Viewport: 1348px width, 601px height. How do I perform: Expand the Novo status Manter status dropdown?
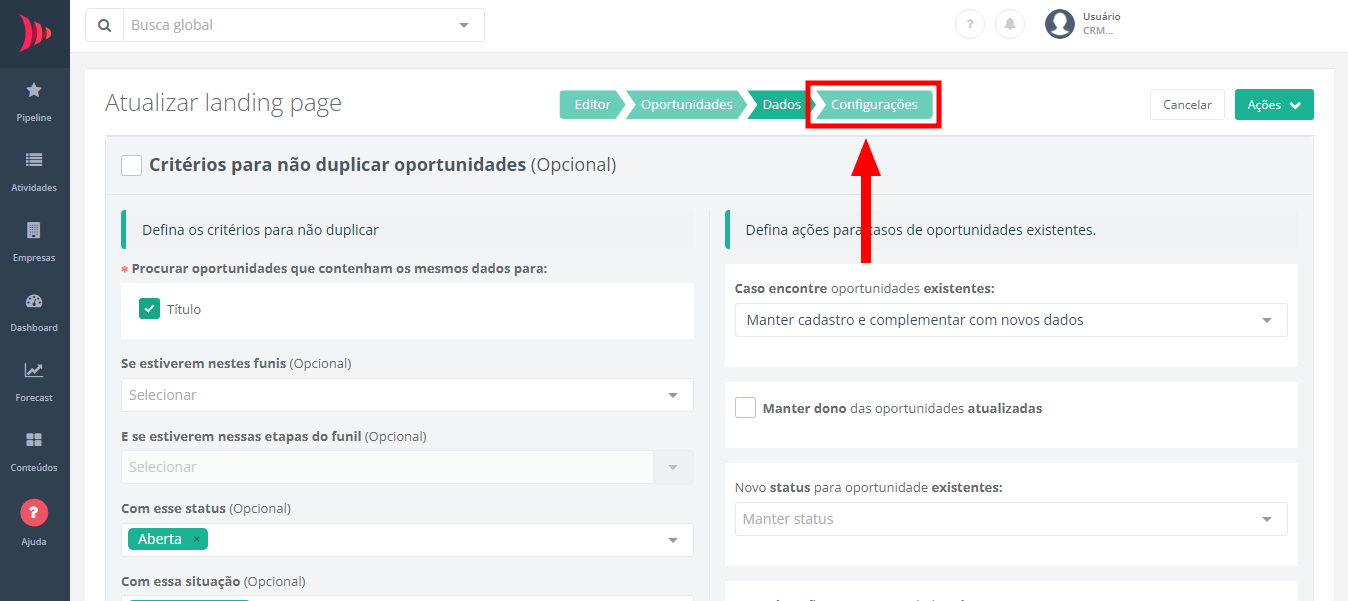[x=1011, y=519]
